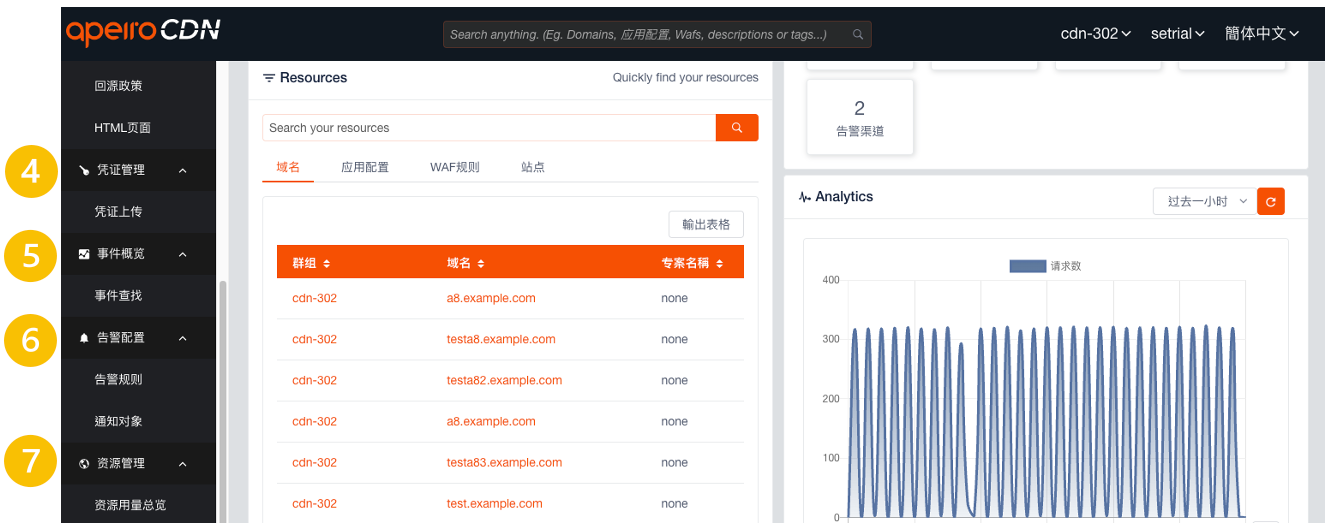
Task: Open the setrial user dropdown
Action: [1178, 34]
